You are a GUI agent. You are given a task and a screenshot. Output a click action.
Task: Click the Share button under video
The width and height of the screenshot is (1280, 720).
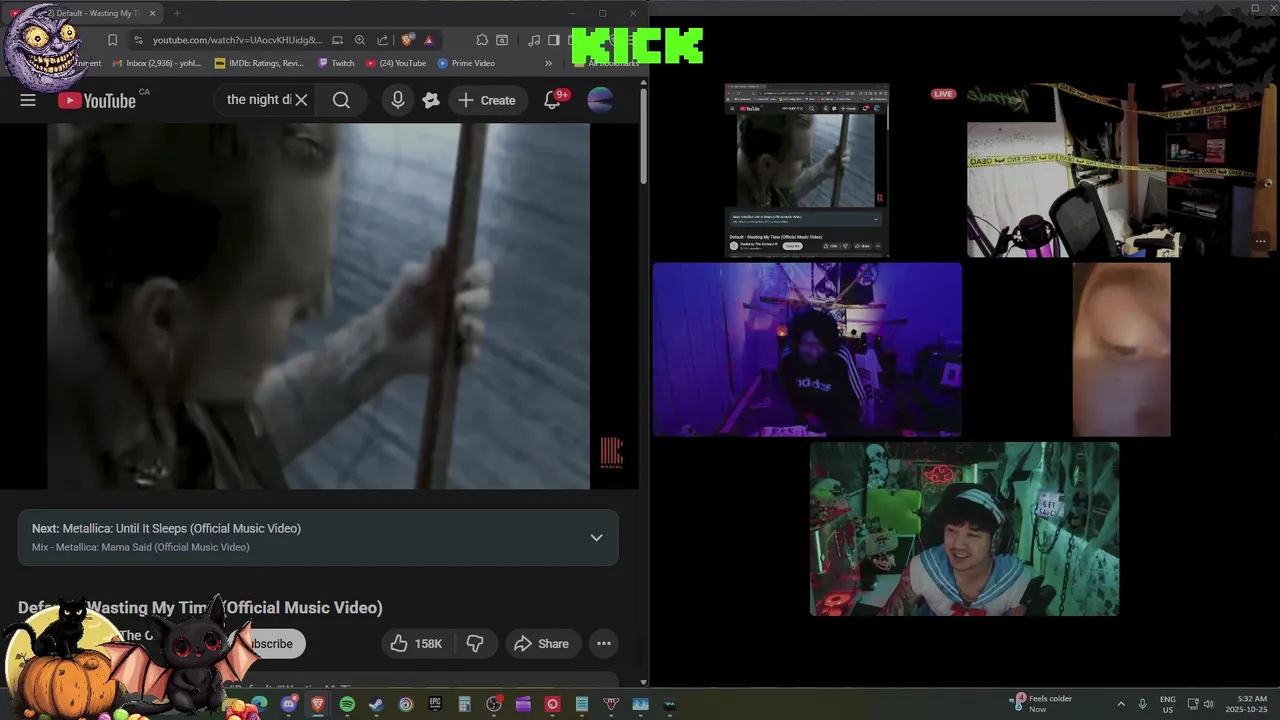[541, 644]
